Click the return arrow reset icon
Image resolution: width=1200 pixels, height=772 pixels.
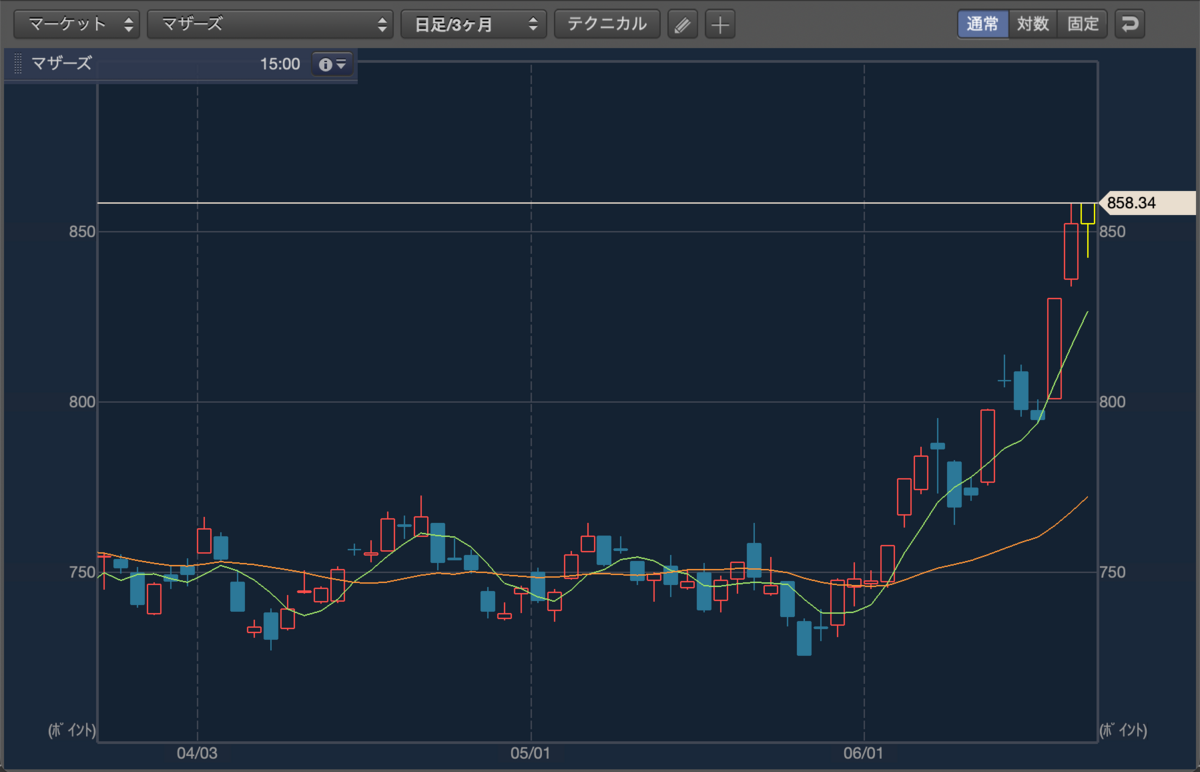(1130, 24)
